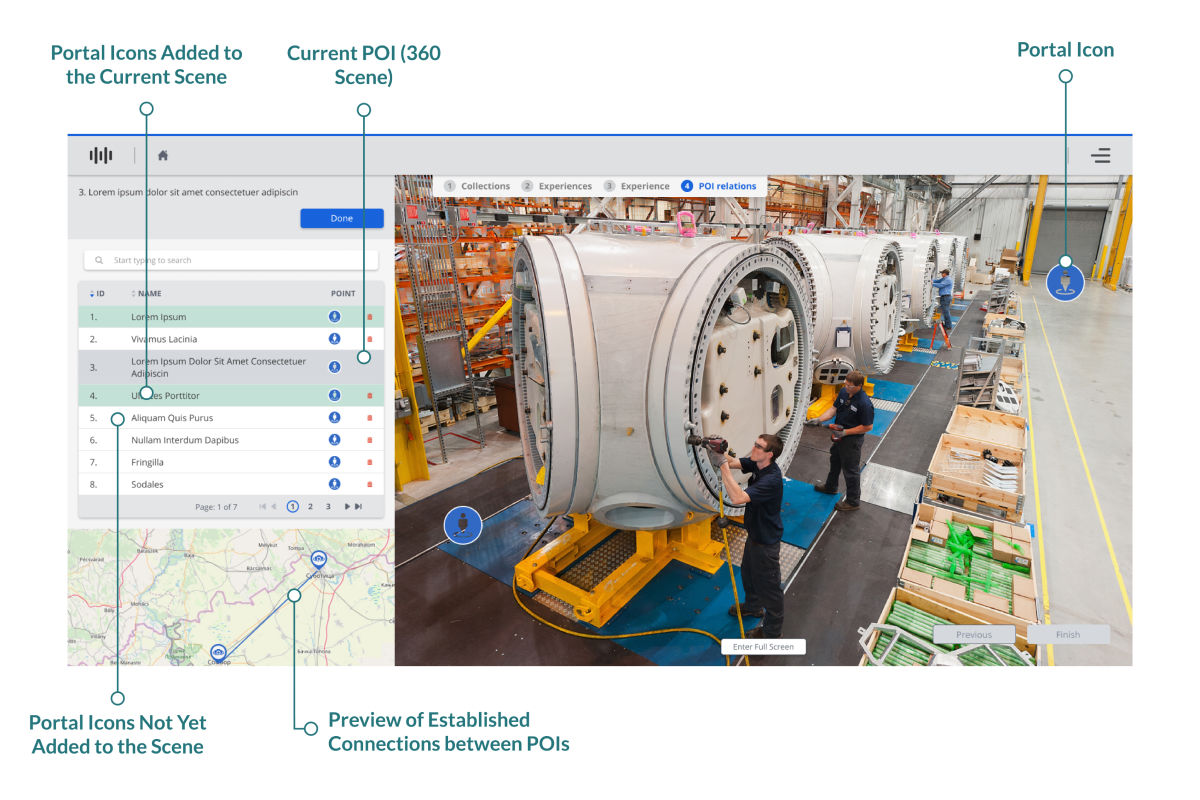Open the hamburger menu in the top bar
This screenshot has height=800, width=1200.
click(x=1100, y=156)
